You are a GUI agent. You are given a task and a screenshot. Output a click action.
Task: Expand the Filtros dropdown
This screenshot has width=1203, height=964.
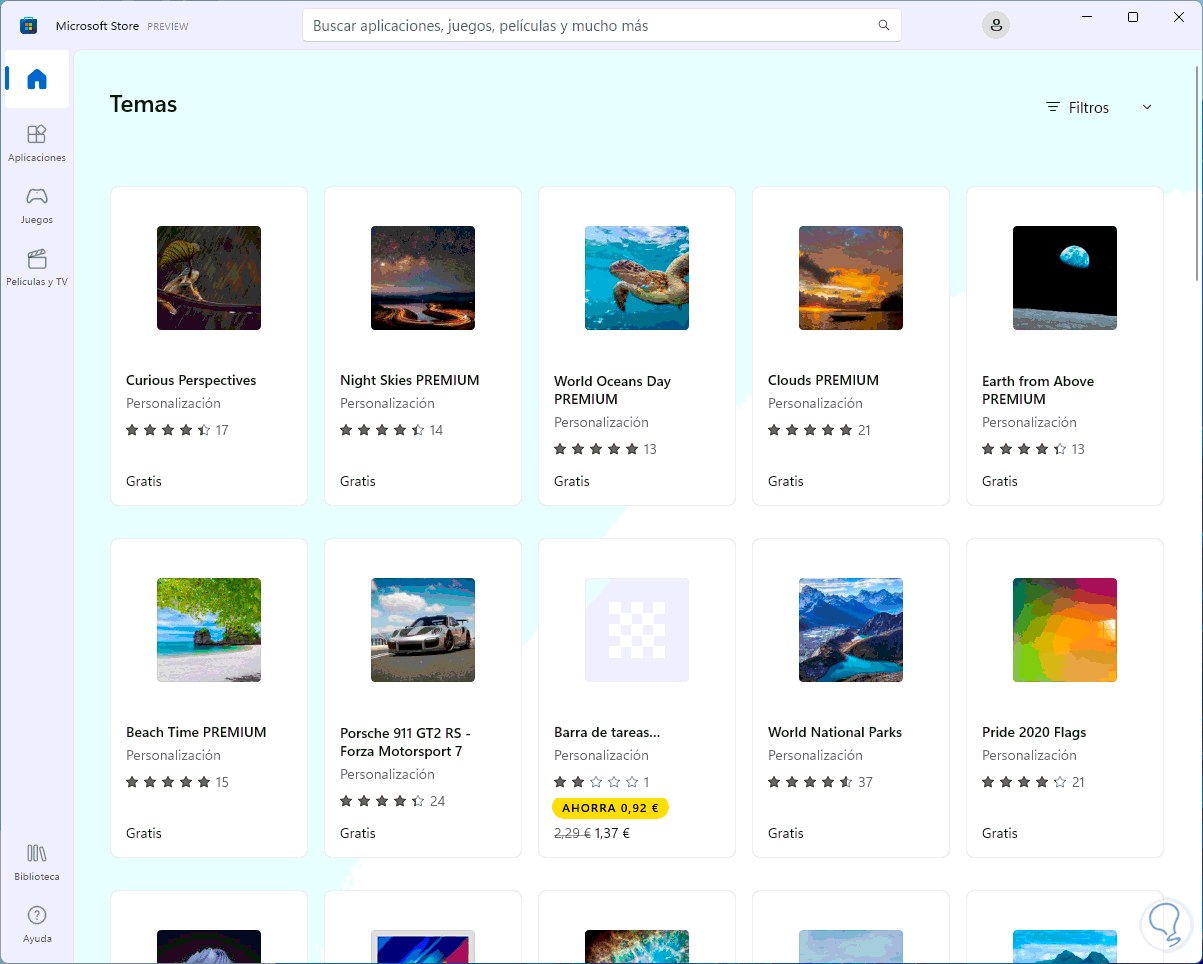1078,108
